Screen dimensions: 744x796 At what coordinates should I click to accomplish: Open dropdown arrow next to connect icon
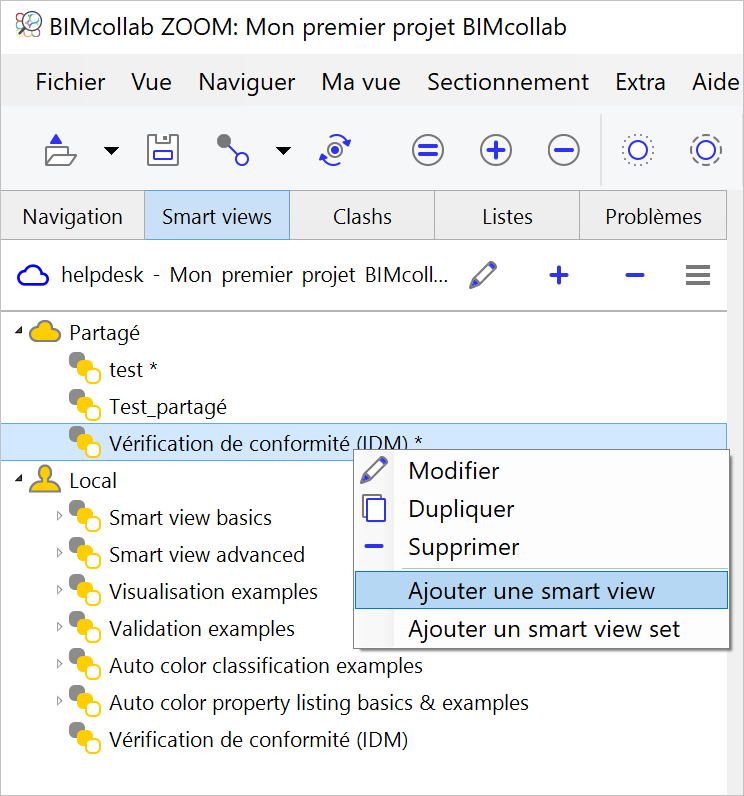[283, 150]
